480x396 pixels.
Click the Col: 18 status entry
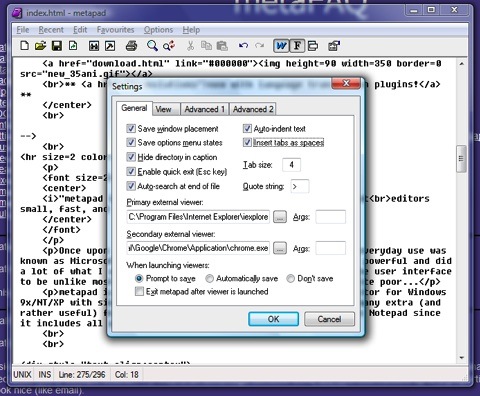(x=127, y=375)
